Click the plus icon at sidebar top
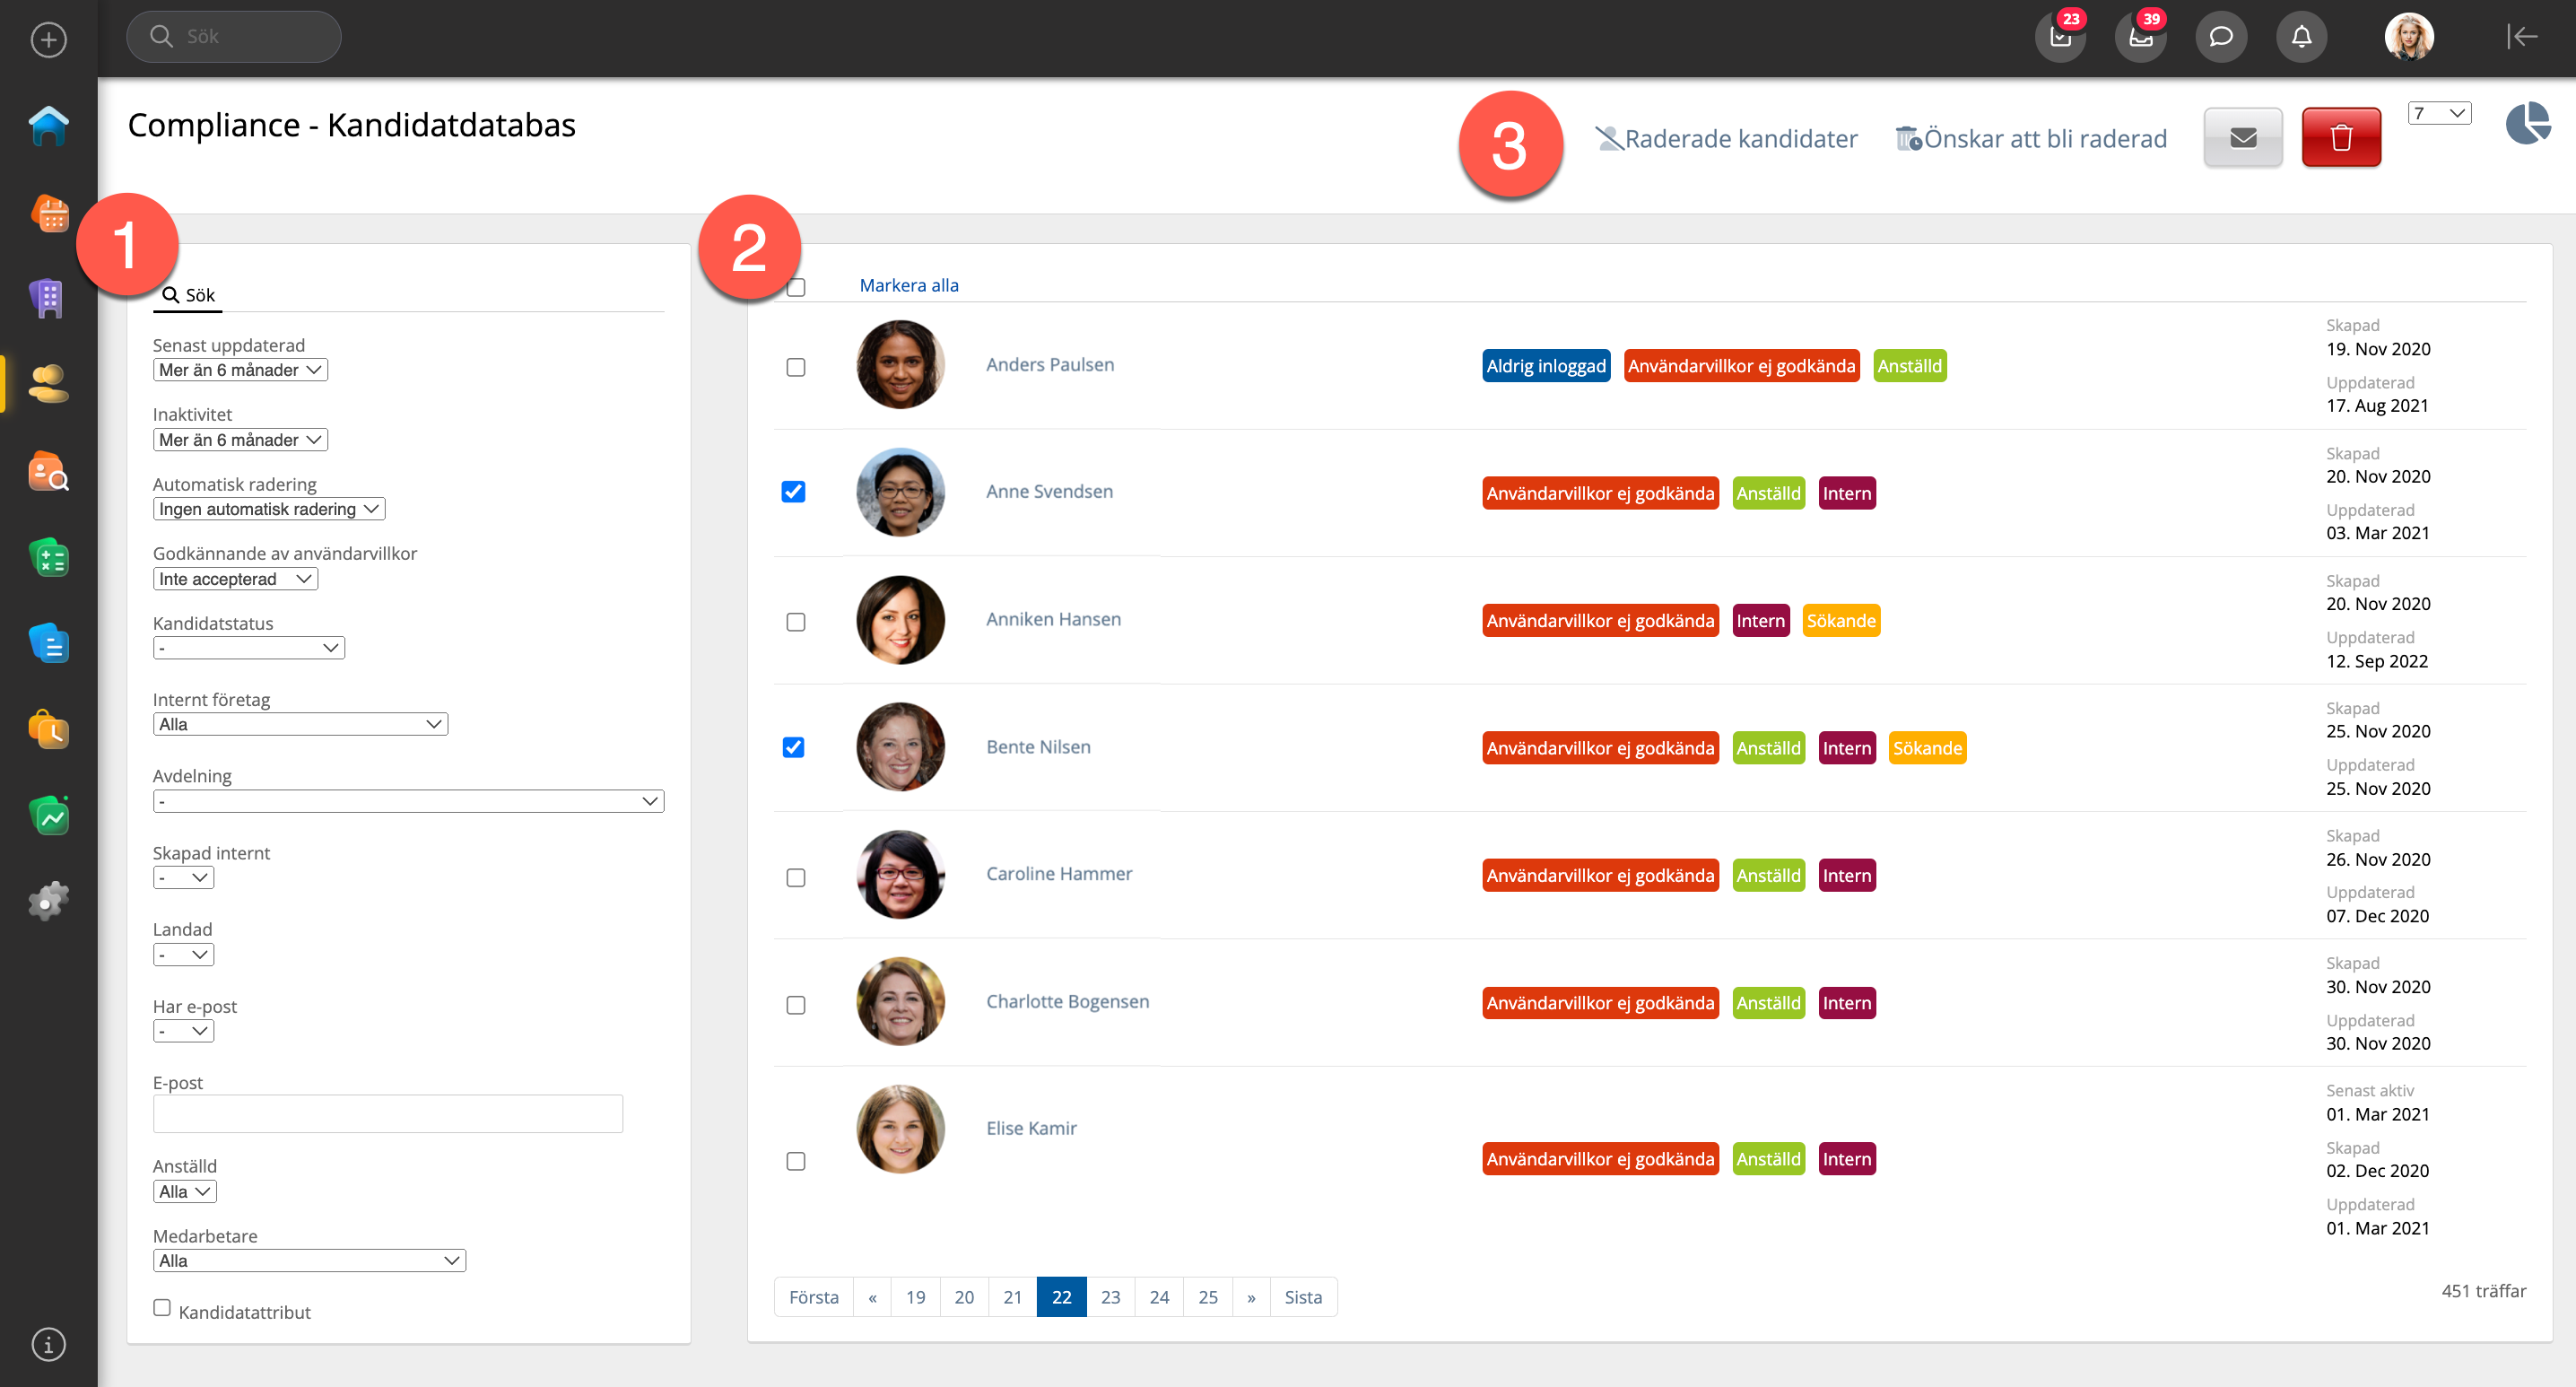The image size is (2576, 1387). tap(48, 40)
